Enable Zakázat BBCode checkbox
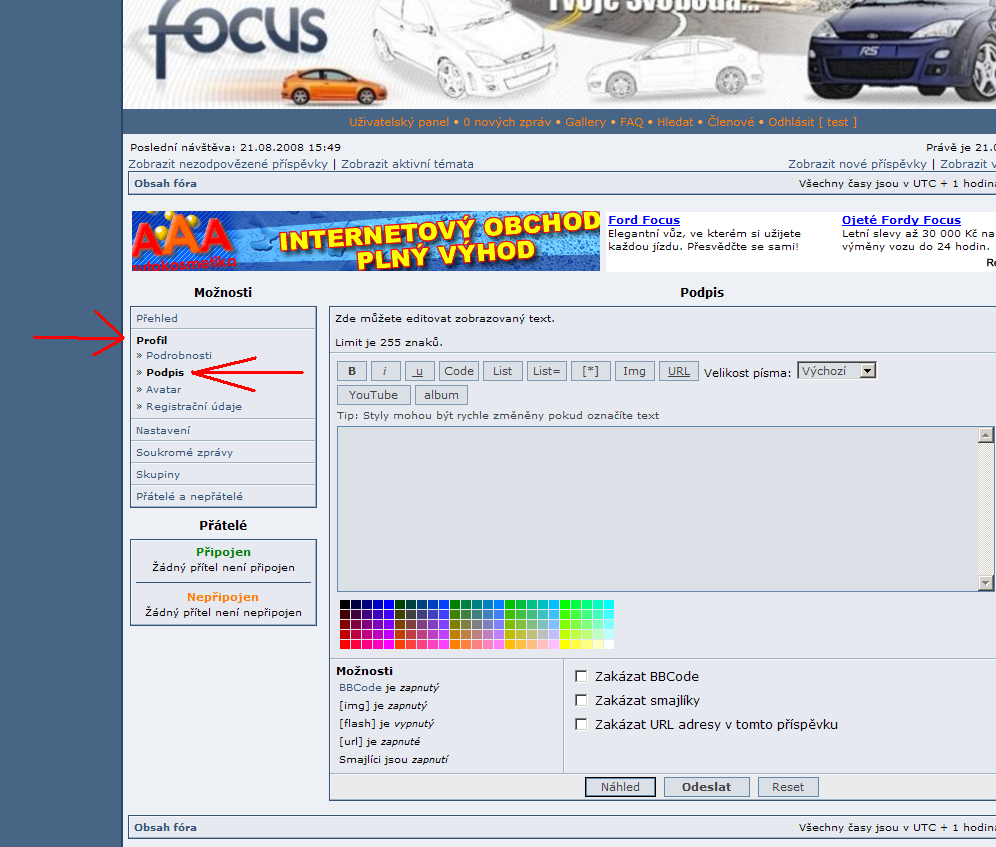Screen dimensions: 996x847 (x=581, y=677)
